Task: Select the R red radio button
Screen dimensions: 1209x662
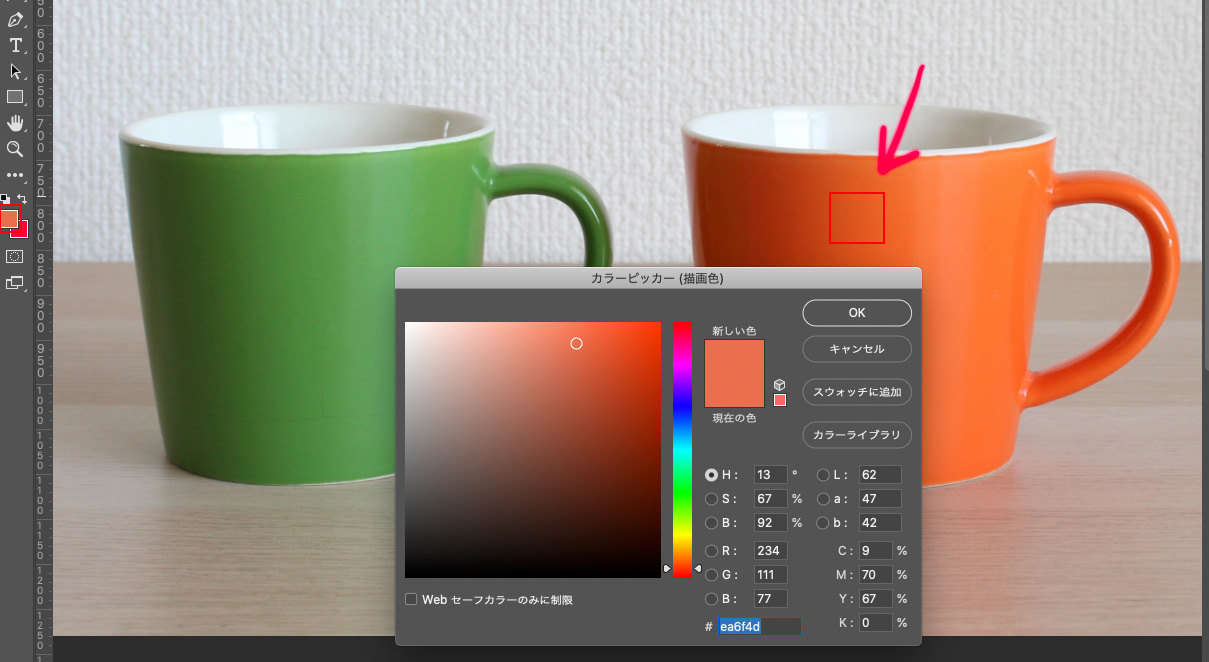Action: (x=711, y=551)
